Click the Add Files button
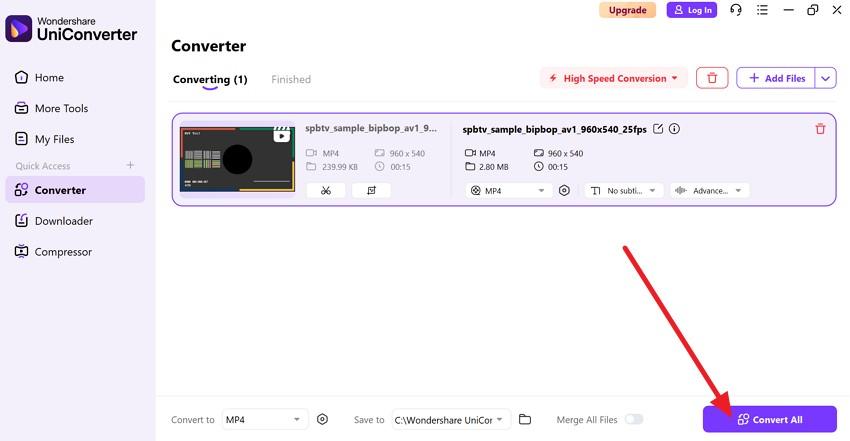This screenshot has height=441, width=850. (x=776, y=79)
